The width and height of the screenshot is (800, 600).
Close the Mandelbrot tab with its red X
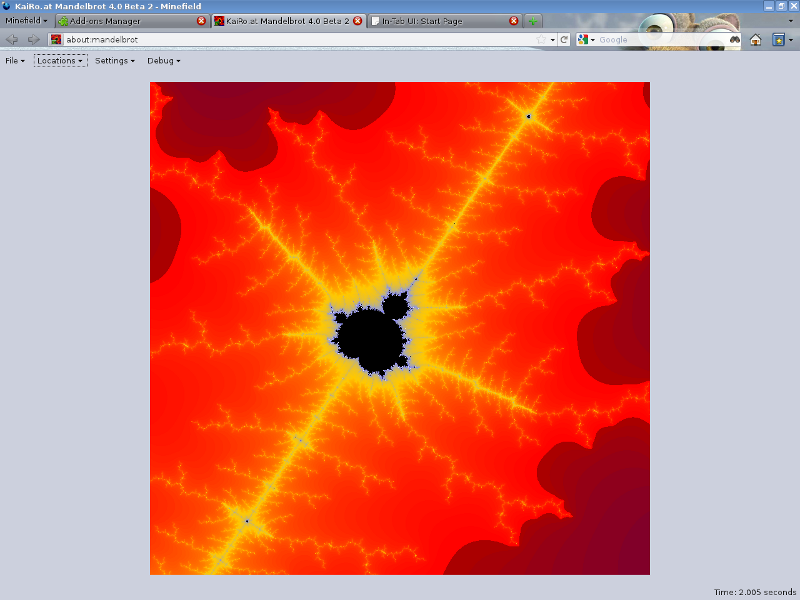pyautogui.click(x=356, y=20)
